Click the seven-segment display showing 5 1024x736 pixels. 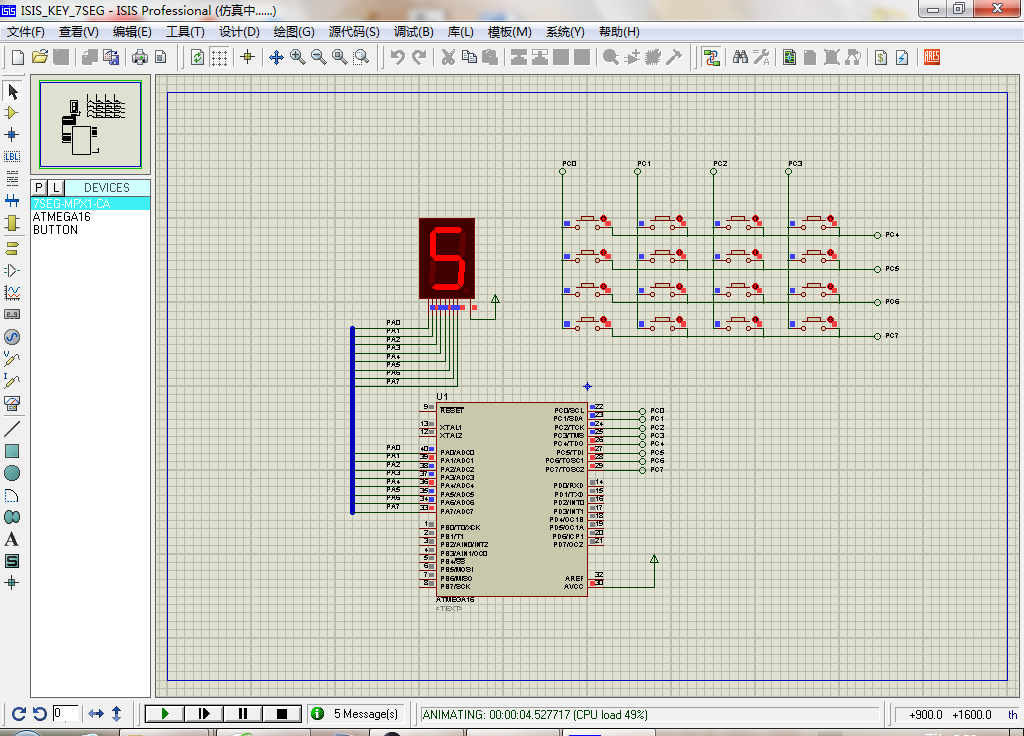pyautogui.click(x=447, y=259)
